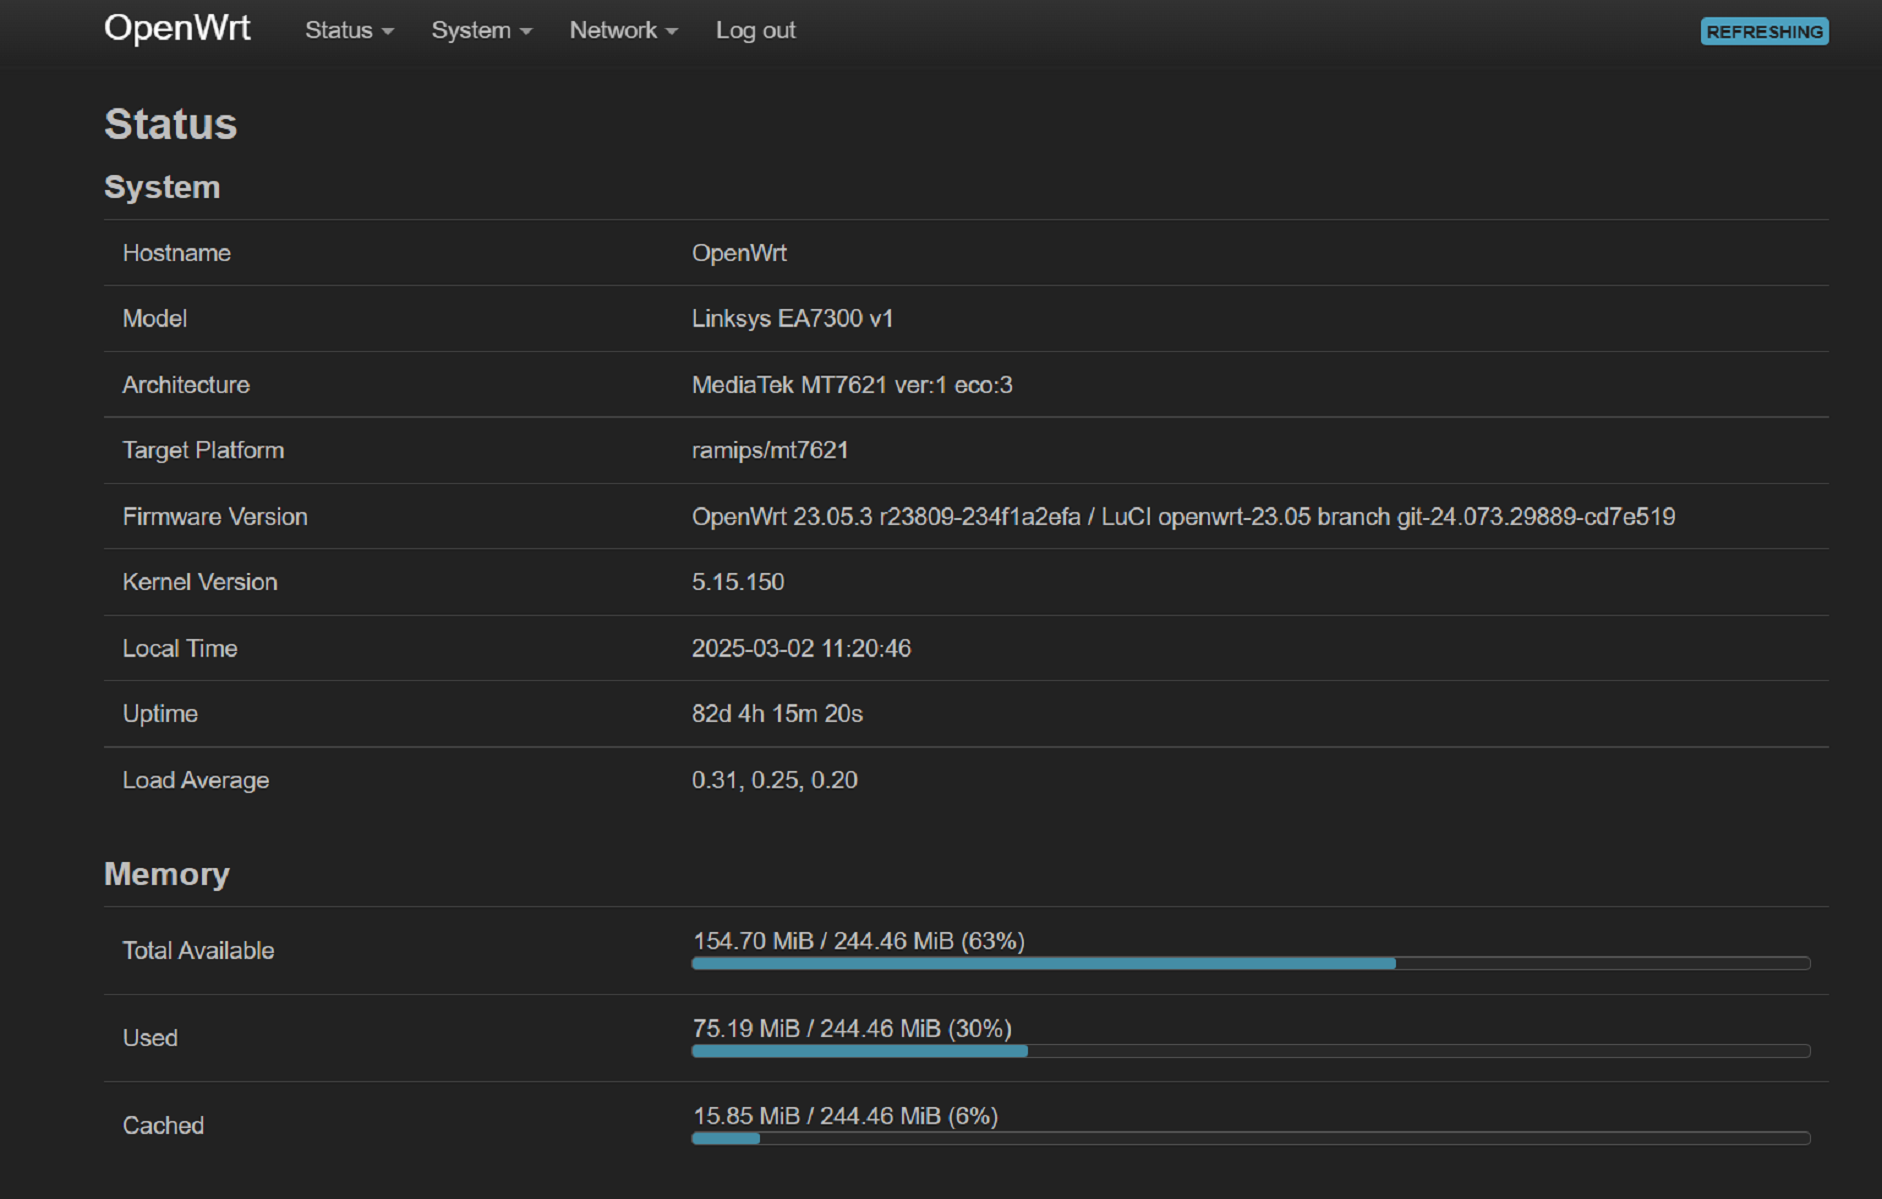Click the Uptime value text
This screenshot has width=1882, height=1199.
(777, 713)
